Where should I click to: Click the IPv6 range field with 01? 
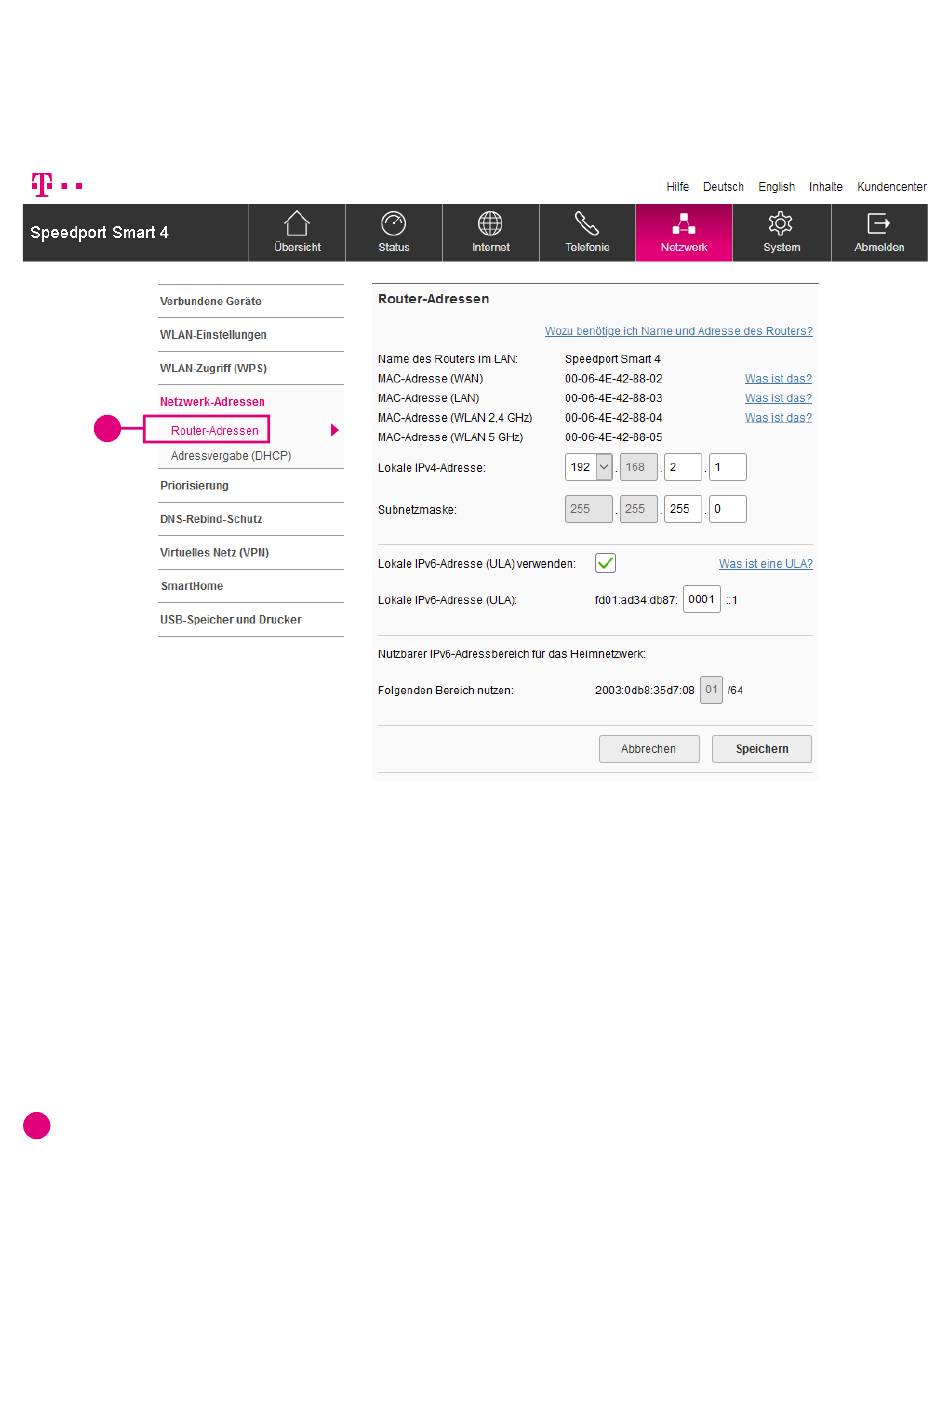[x=711, y=690]
